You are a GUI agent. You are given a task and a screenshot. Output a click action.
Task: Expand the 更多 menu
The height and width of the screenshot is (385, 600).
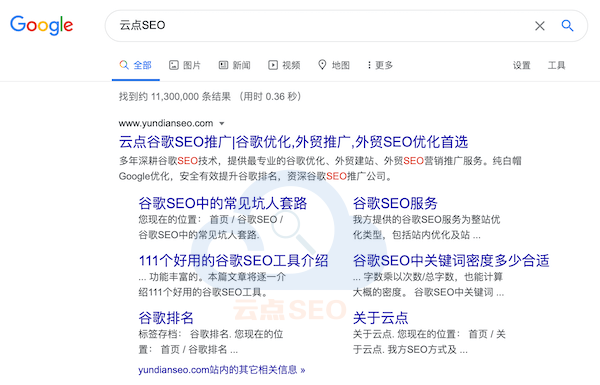pyautogui.click(x=380, y=65)
